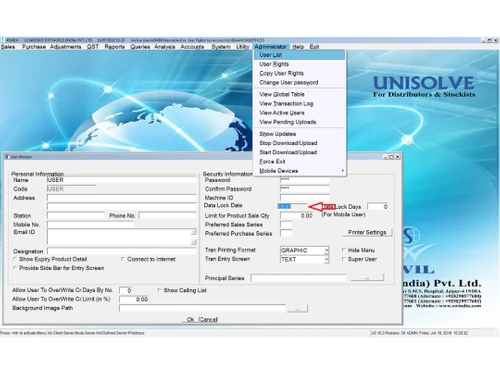Toggle Show Calling List checkbox
This screenshot has width=500, height=375.
(159, 290)
